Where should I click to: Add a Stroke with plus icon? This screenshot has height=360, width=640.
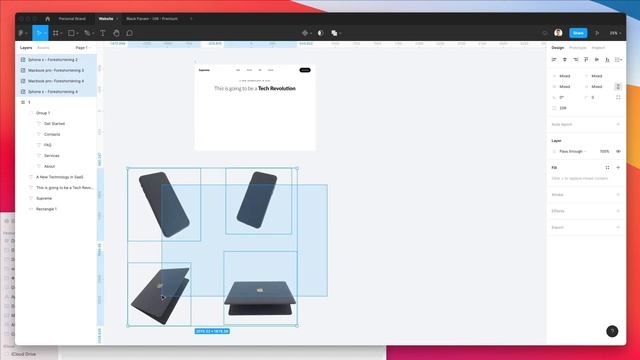point(618,195)
